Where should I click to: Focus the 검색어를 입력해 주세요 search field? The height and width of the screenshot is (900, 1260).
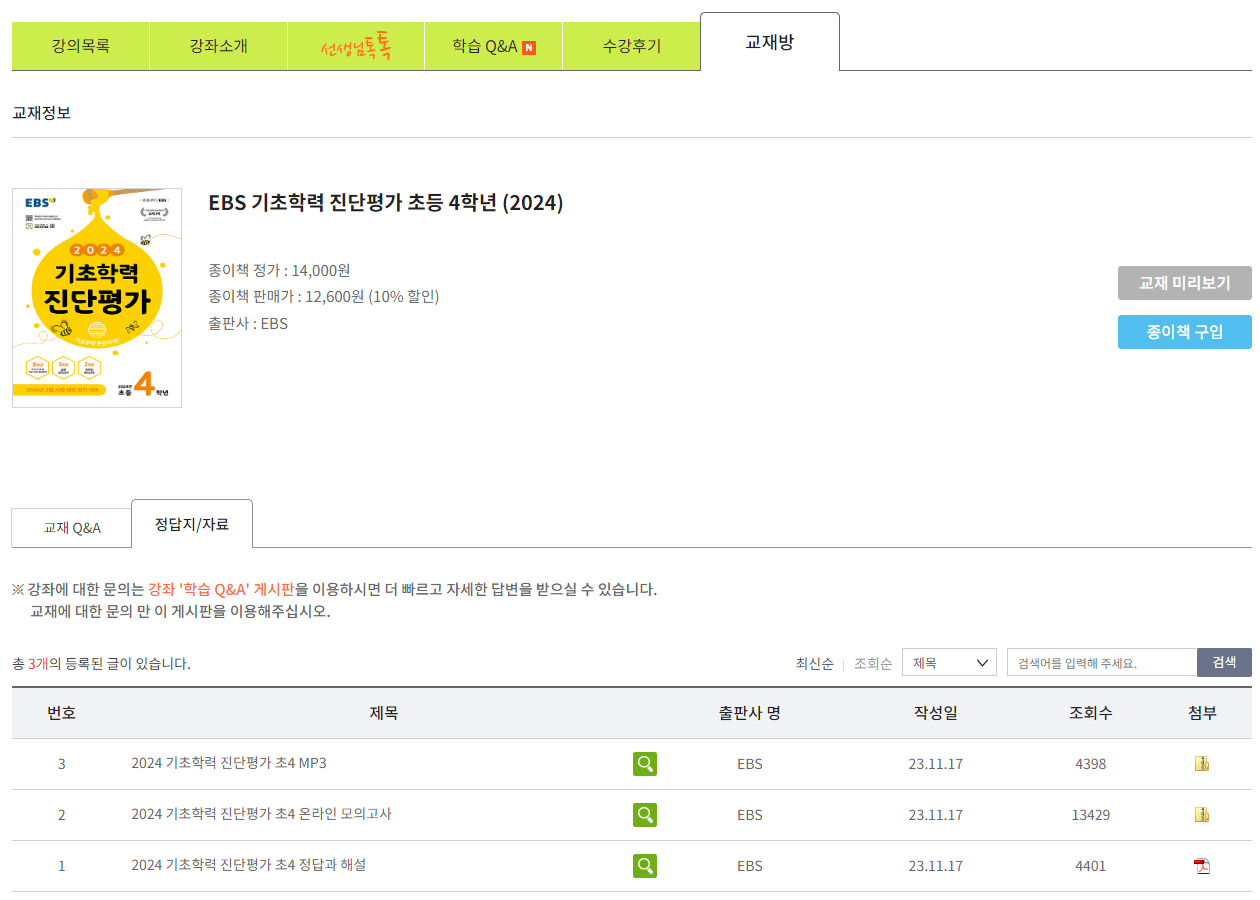pyautogui.click(x=1102, y=662)
